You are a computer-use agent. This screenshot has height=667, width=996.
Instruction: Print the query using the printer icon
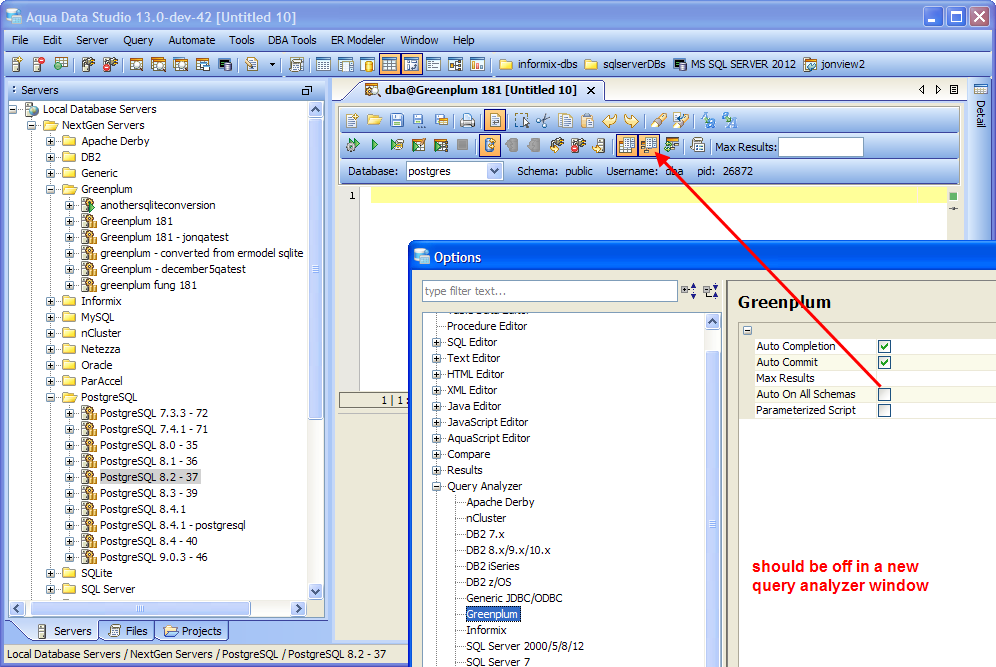tap(468, 120)
